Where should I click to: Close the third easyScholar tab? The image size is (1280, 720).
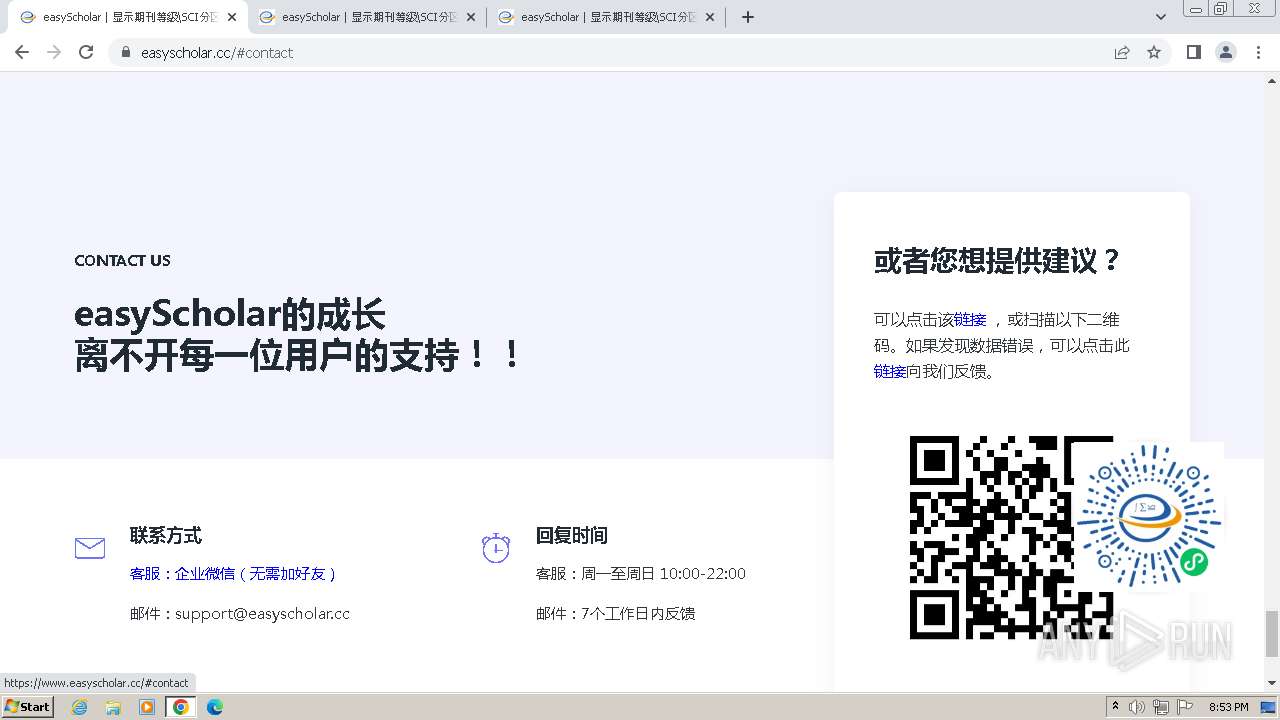pyautogui.click(x=710, y=17)
